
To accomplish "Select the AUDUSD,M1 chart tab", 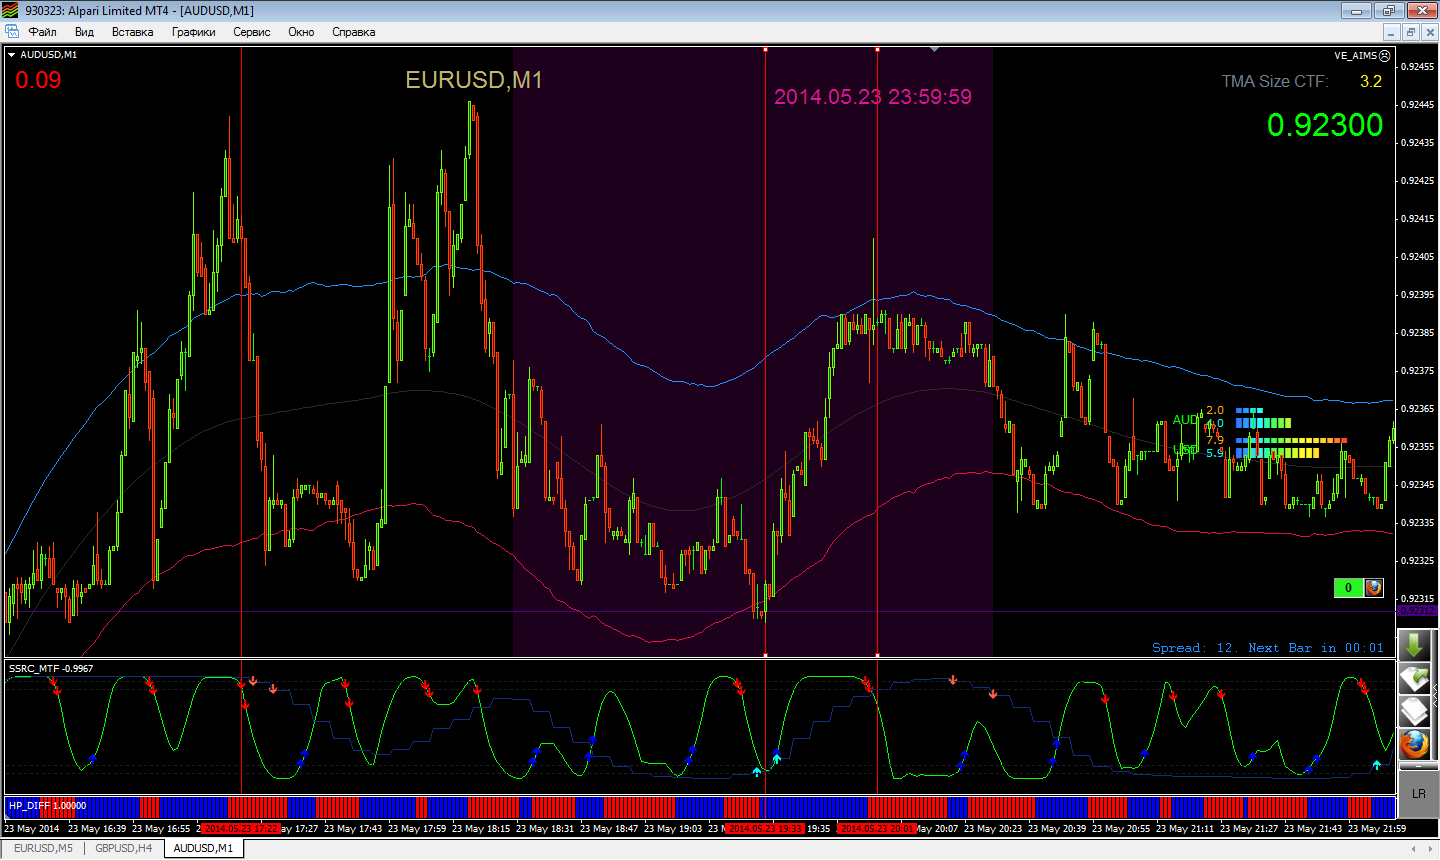I will point(203,848).
